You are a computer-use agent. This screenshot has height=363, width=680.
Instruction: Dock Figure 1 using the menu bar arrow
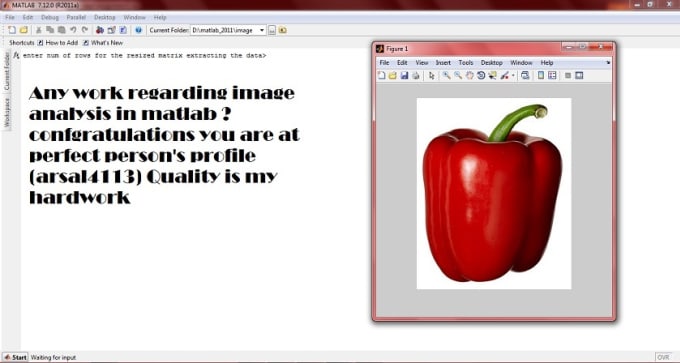[608, 63]
